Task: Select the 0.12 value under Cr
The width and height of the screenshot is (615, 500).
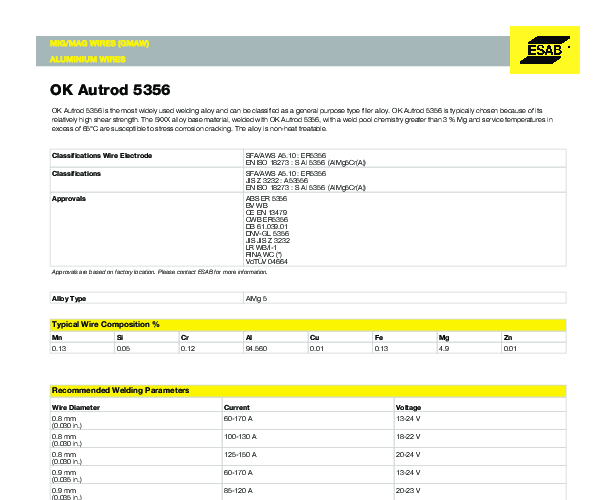Action: pos(188,349)
